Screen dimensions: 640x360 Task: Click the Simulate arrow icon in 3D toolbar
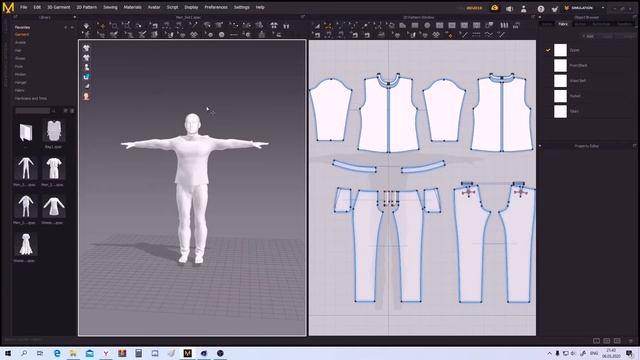point(86,26)
